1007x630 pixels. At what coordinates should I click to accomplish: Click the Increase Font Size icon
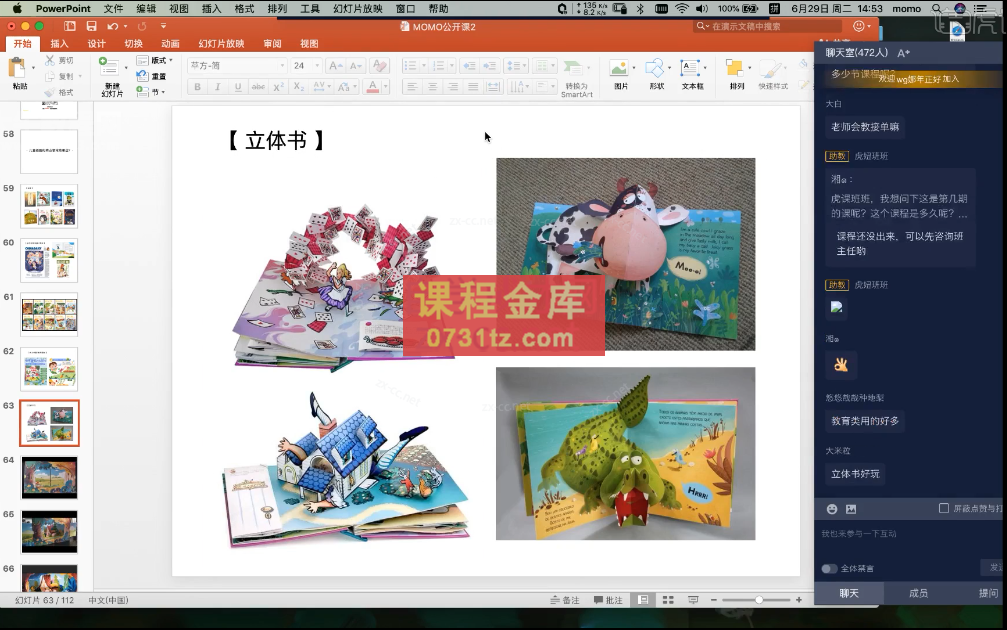(335, 66)
